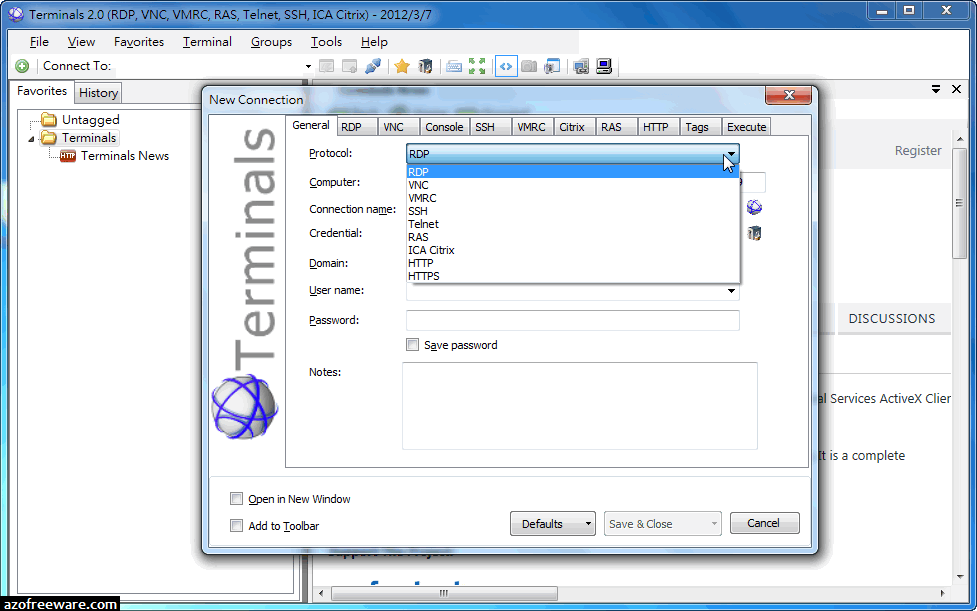Viewport: 977px width, 611px height.
Task: Select the Untagged folder
Action: tap(90, 120)
